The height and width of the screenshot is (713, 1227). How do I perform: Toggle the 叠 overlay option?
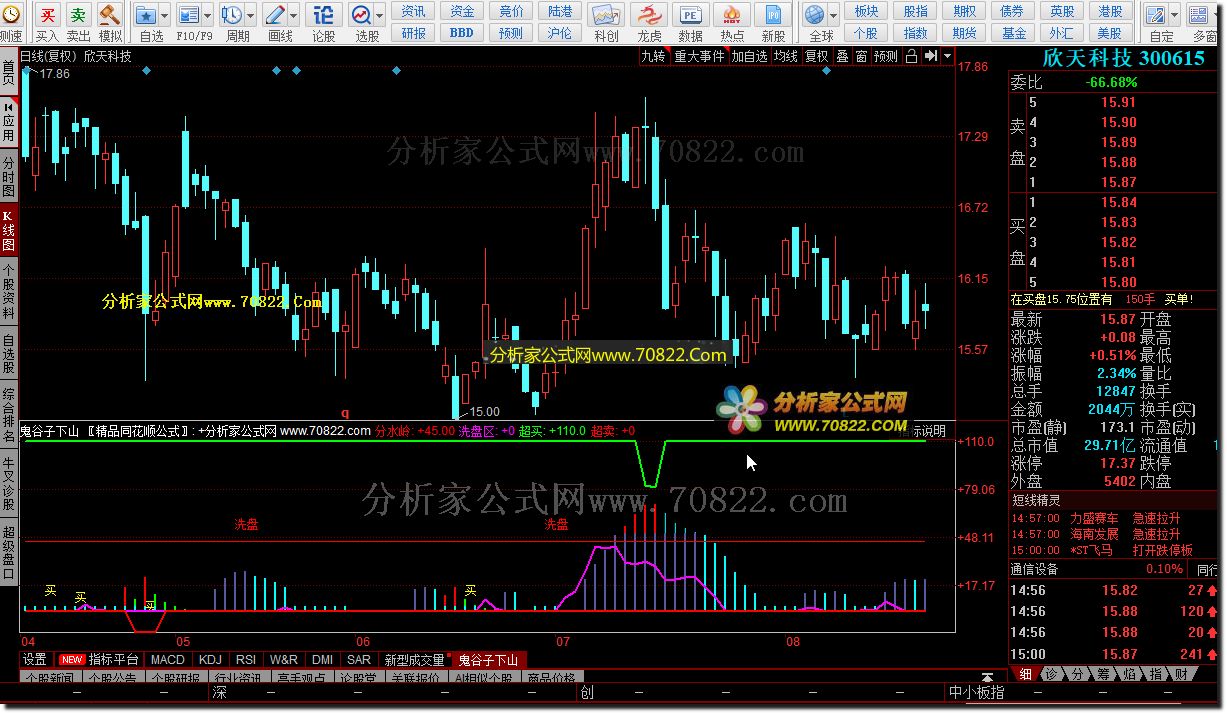coord(842,57)
